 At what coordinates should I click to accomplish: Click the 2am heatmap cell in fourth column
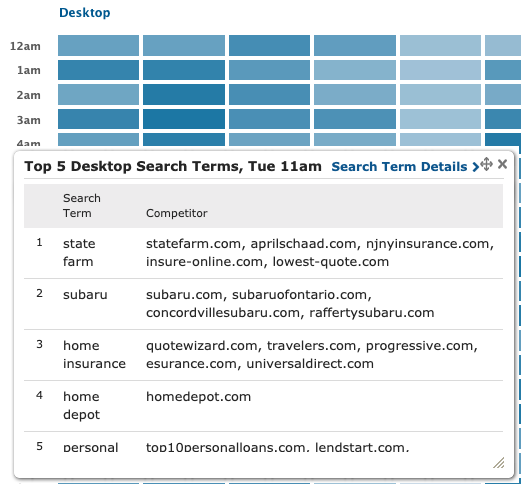click(355, 94)
